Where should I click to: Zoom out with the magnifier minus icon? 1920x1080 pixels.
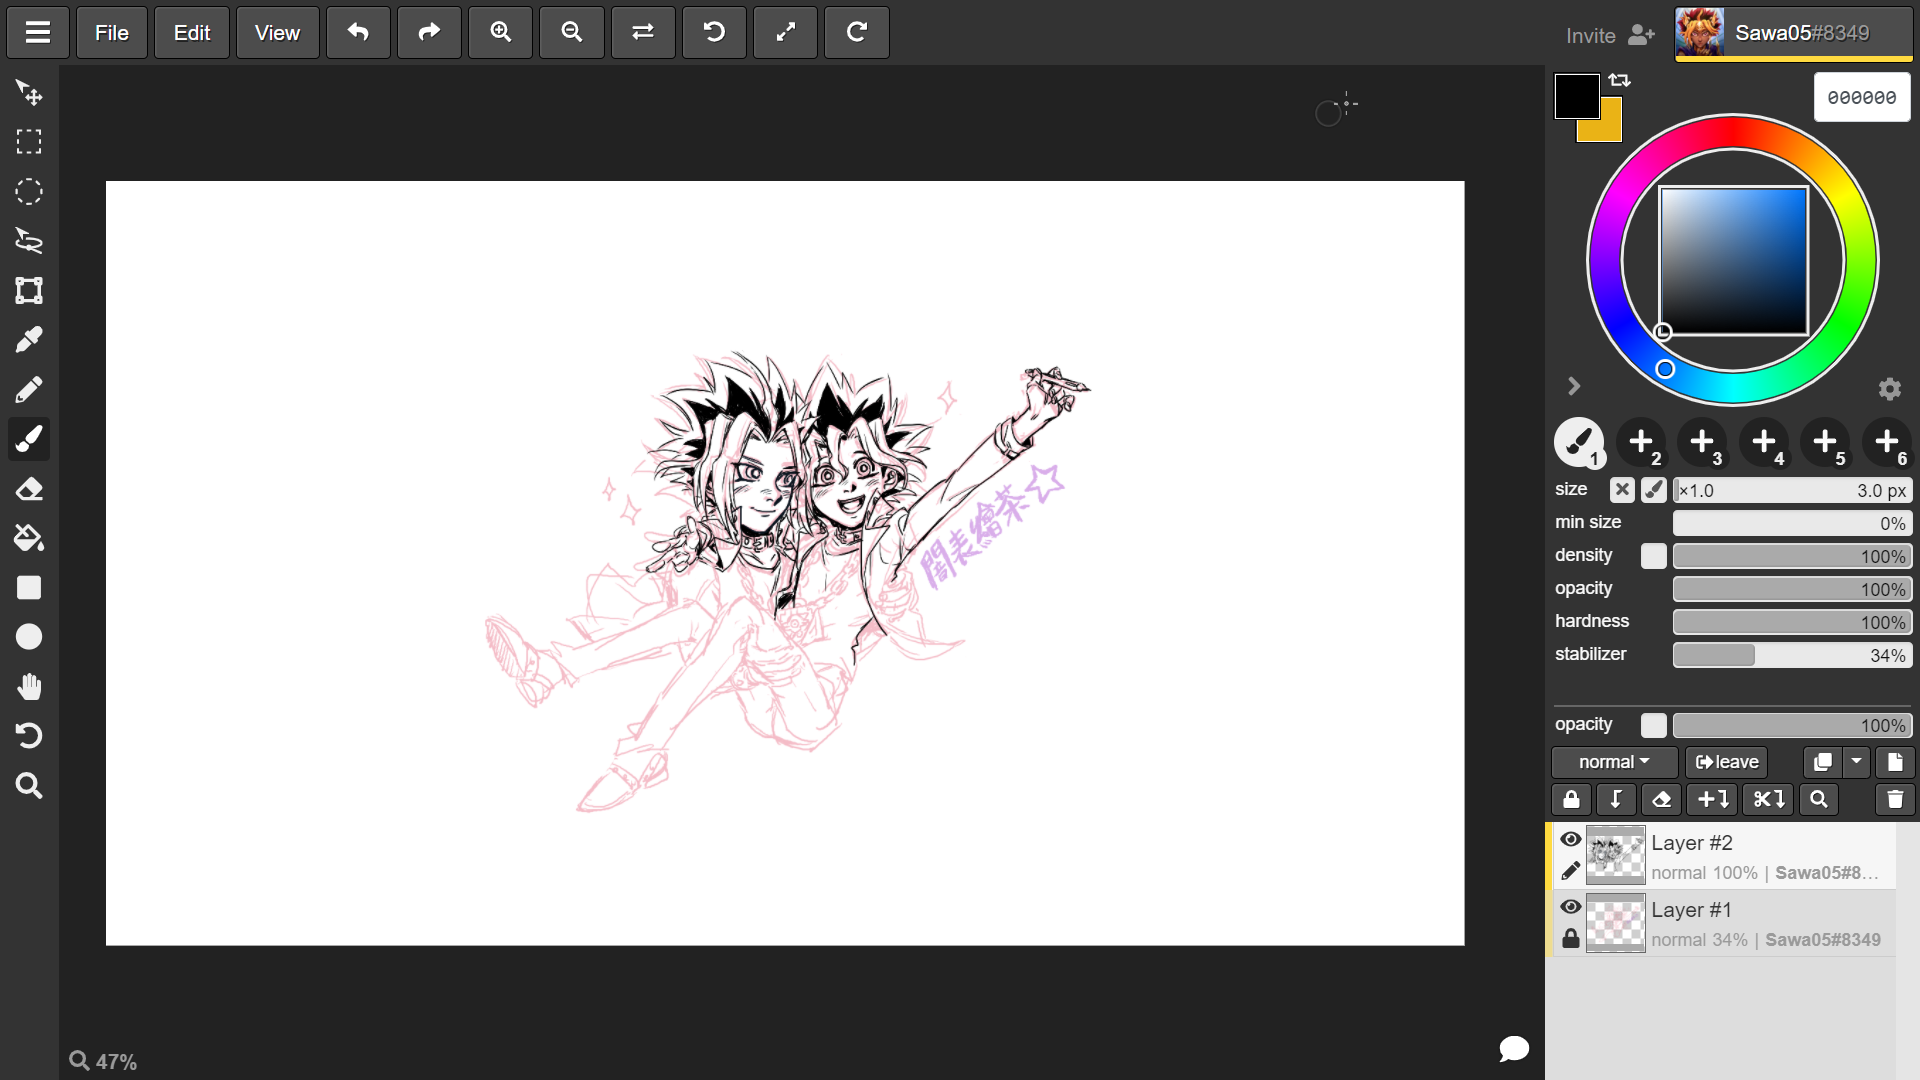pyautogui.click(x=572, y=32)
